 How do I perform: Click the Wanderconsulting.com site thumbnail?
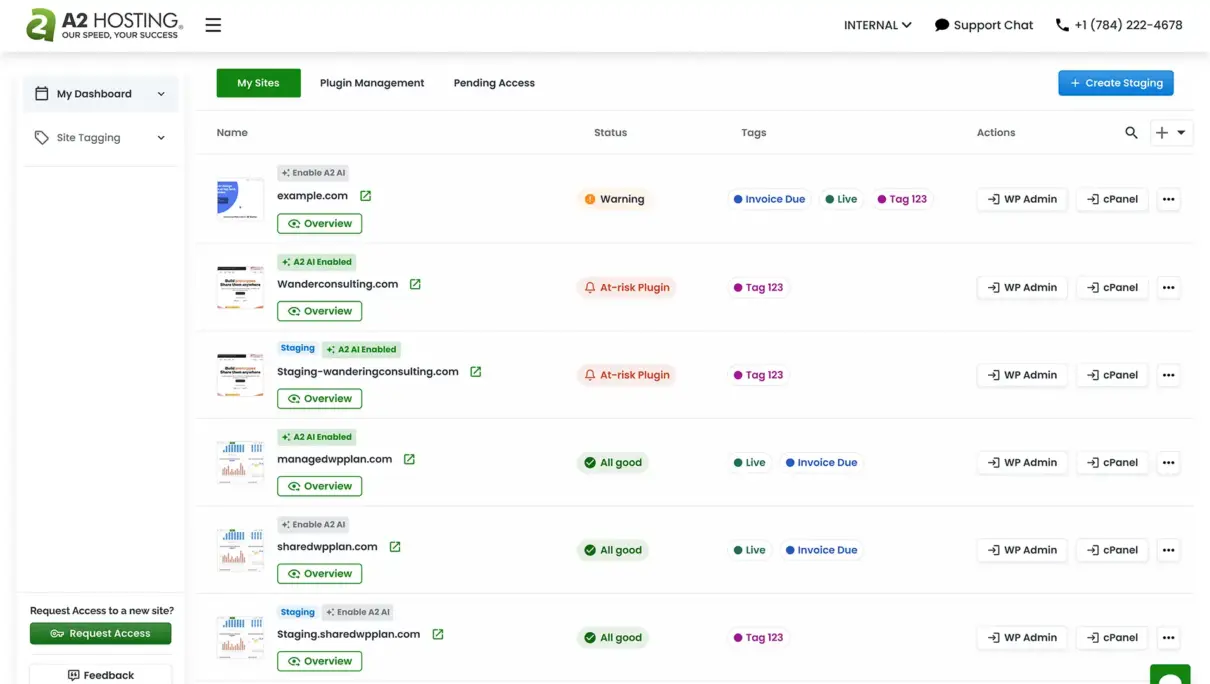[240, 287]
